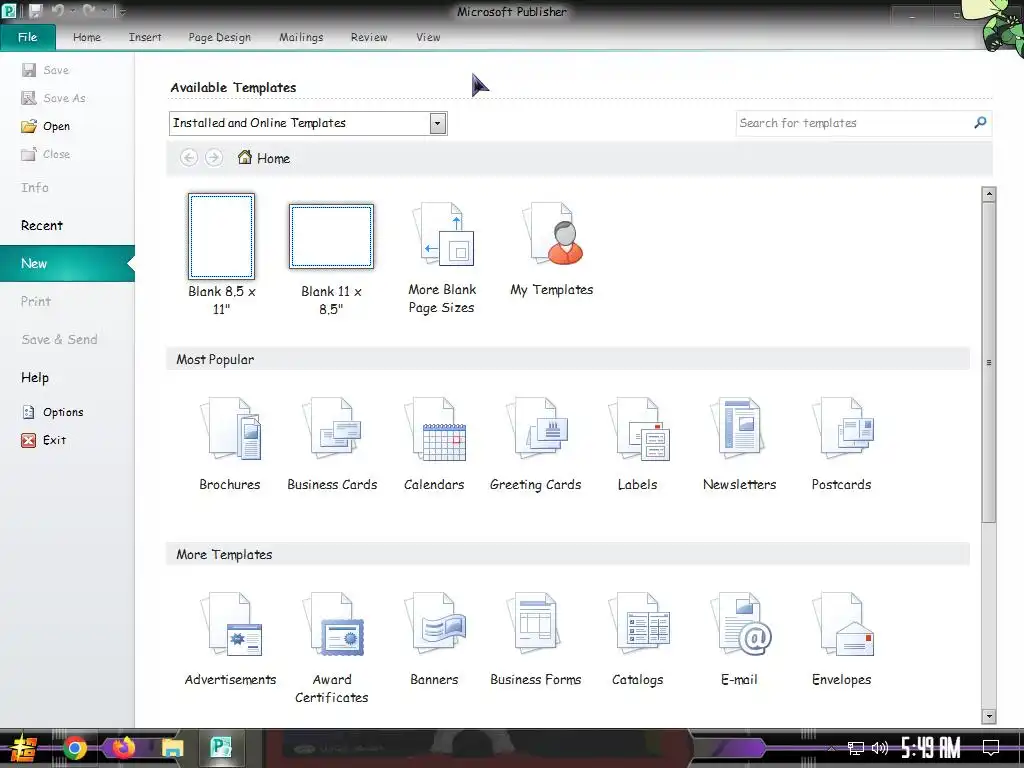Screen dimensions: 1024x768
Task: Click the search magnifier icon
Action: [980, 122]
